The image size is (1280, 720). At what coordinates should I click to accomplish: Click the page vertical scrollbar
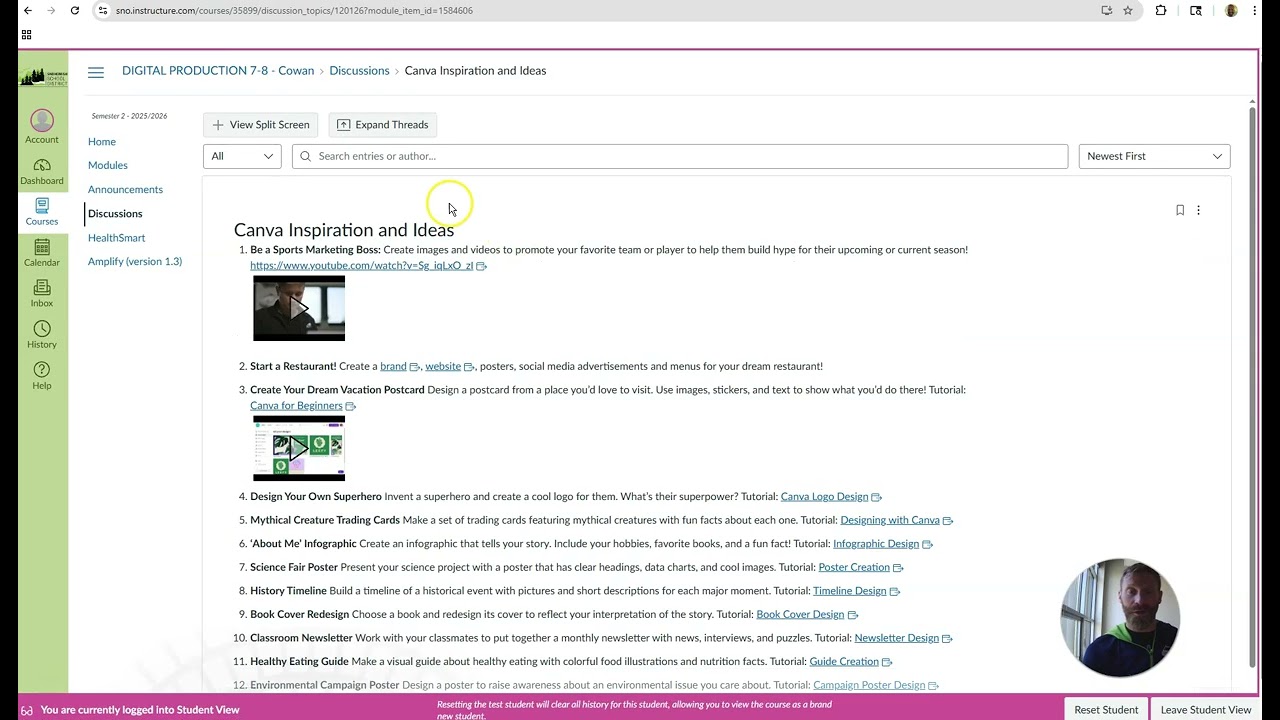click(1252, 385)
